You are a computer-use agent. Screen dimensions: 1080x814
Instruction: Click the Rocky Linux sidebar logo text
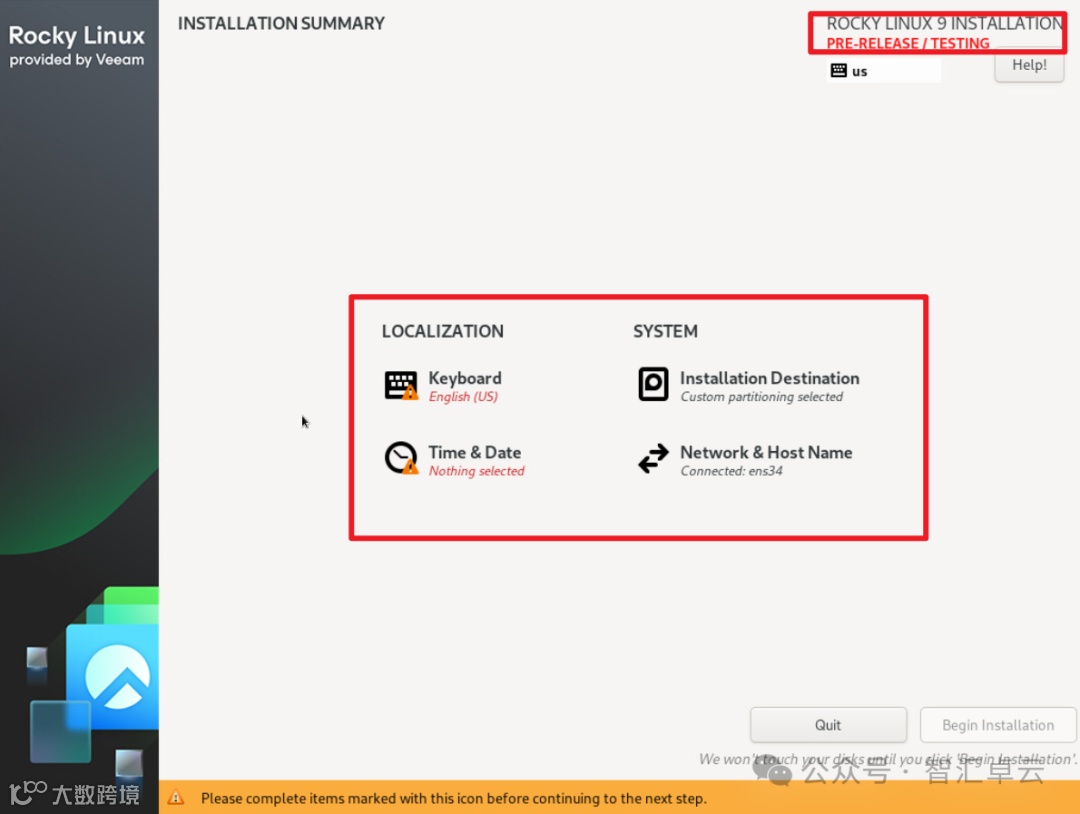tap(76, 35)
